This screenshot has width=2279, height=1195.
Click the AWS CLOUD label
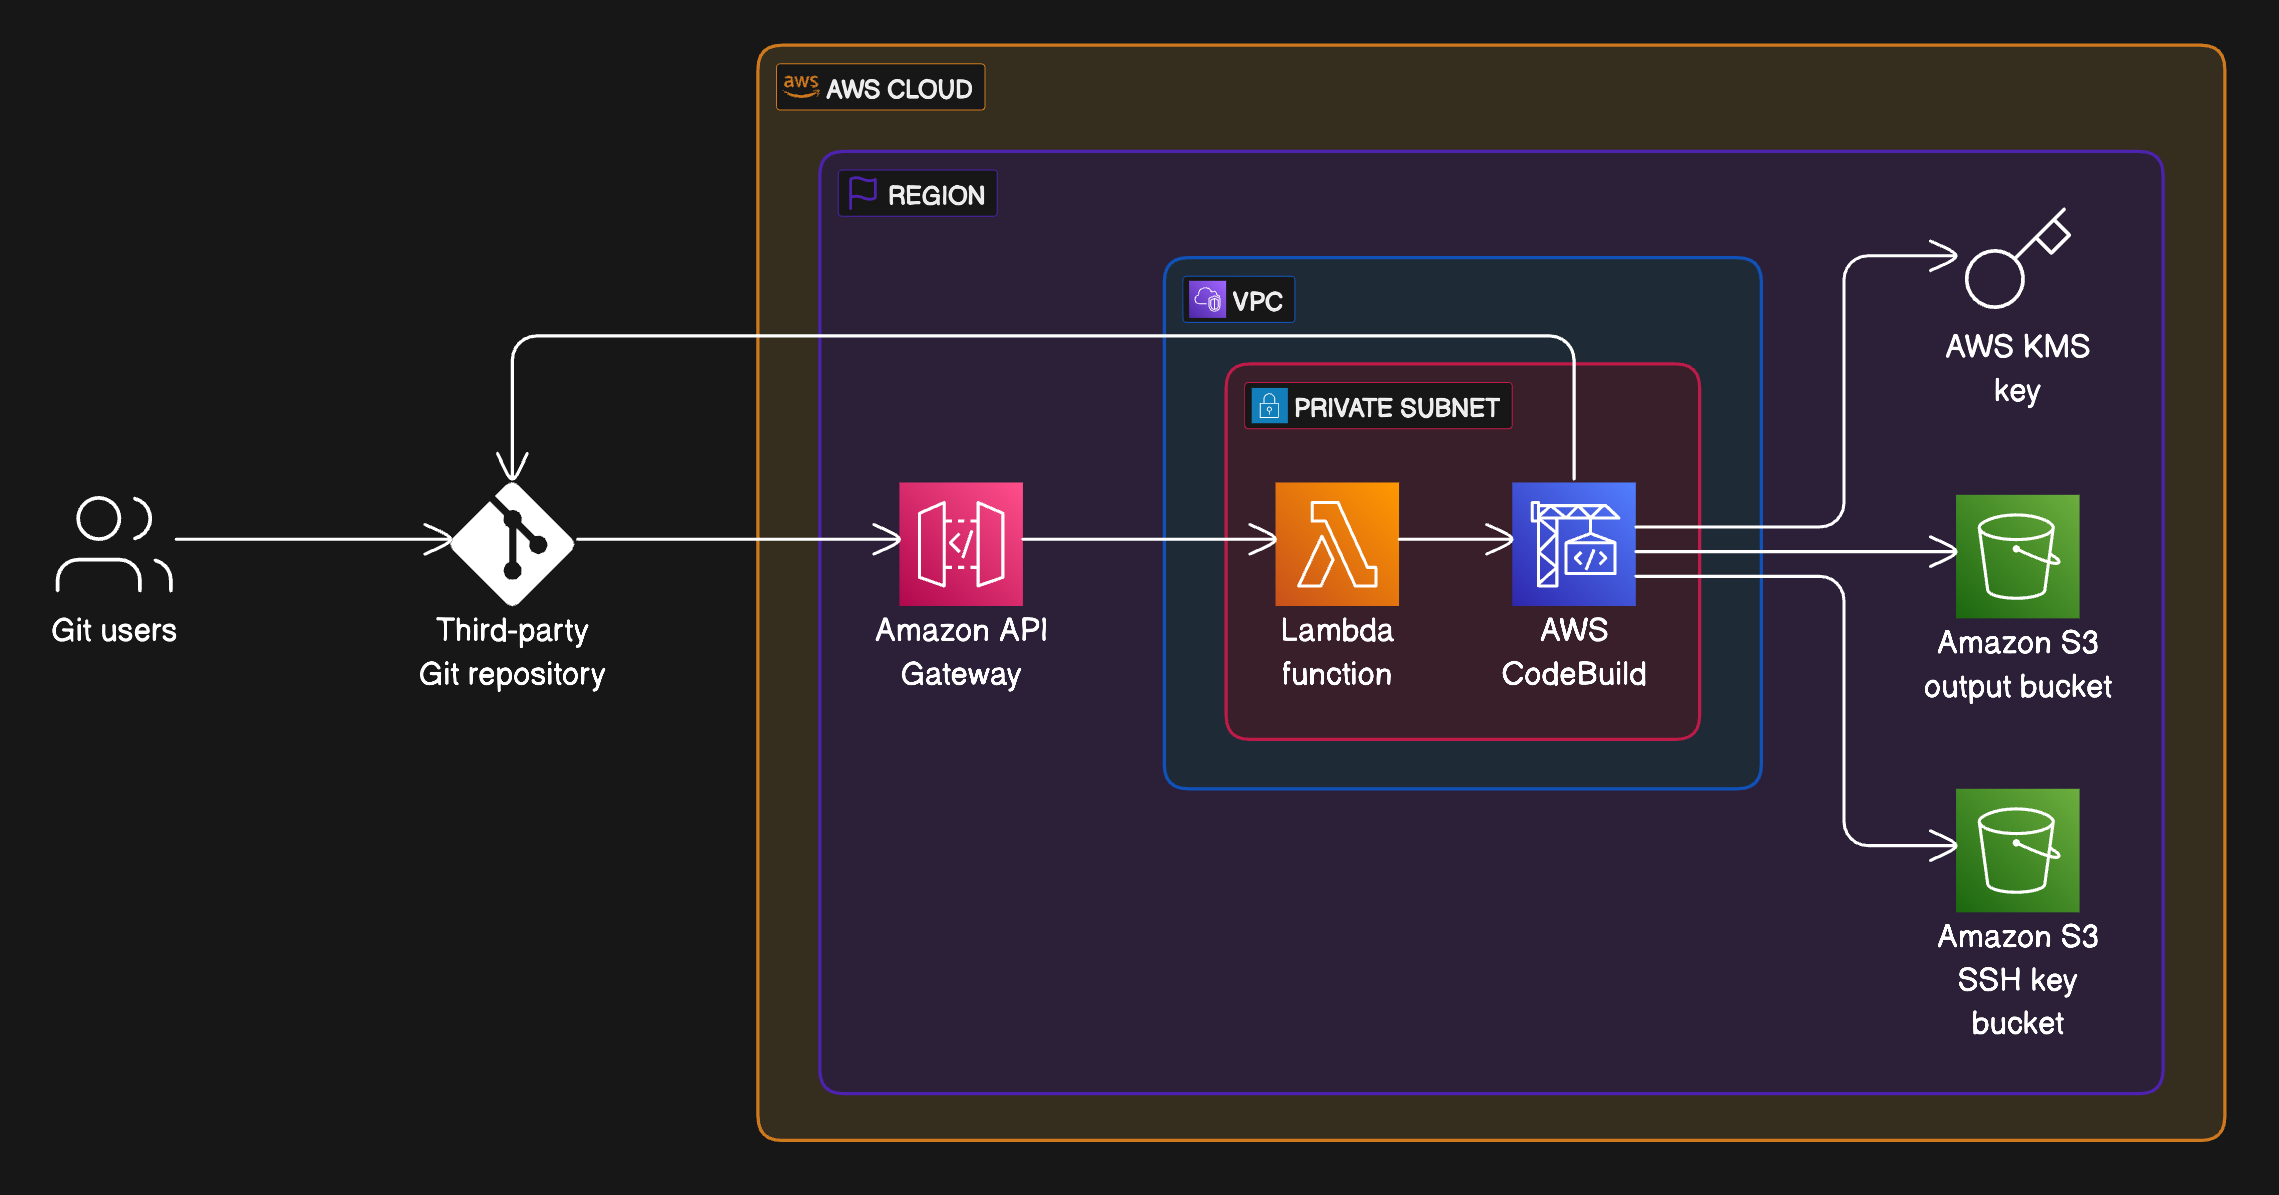pyautogui.click(x=899, y=88)
